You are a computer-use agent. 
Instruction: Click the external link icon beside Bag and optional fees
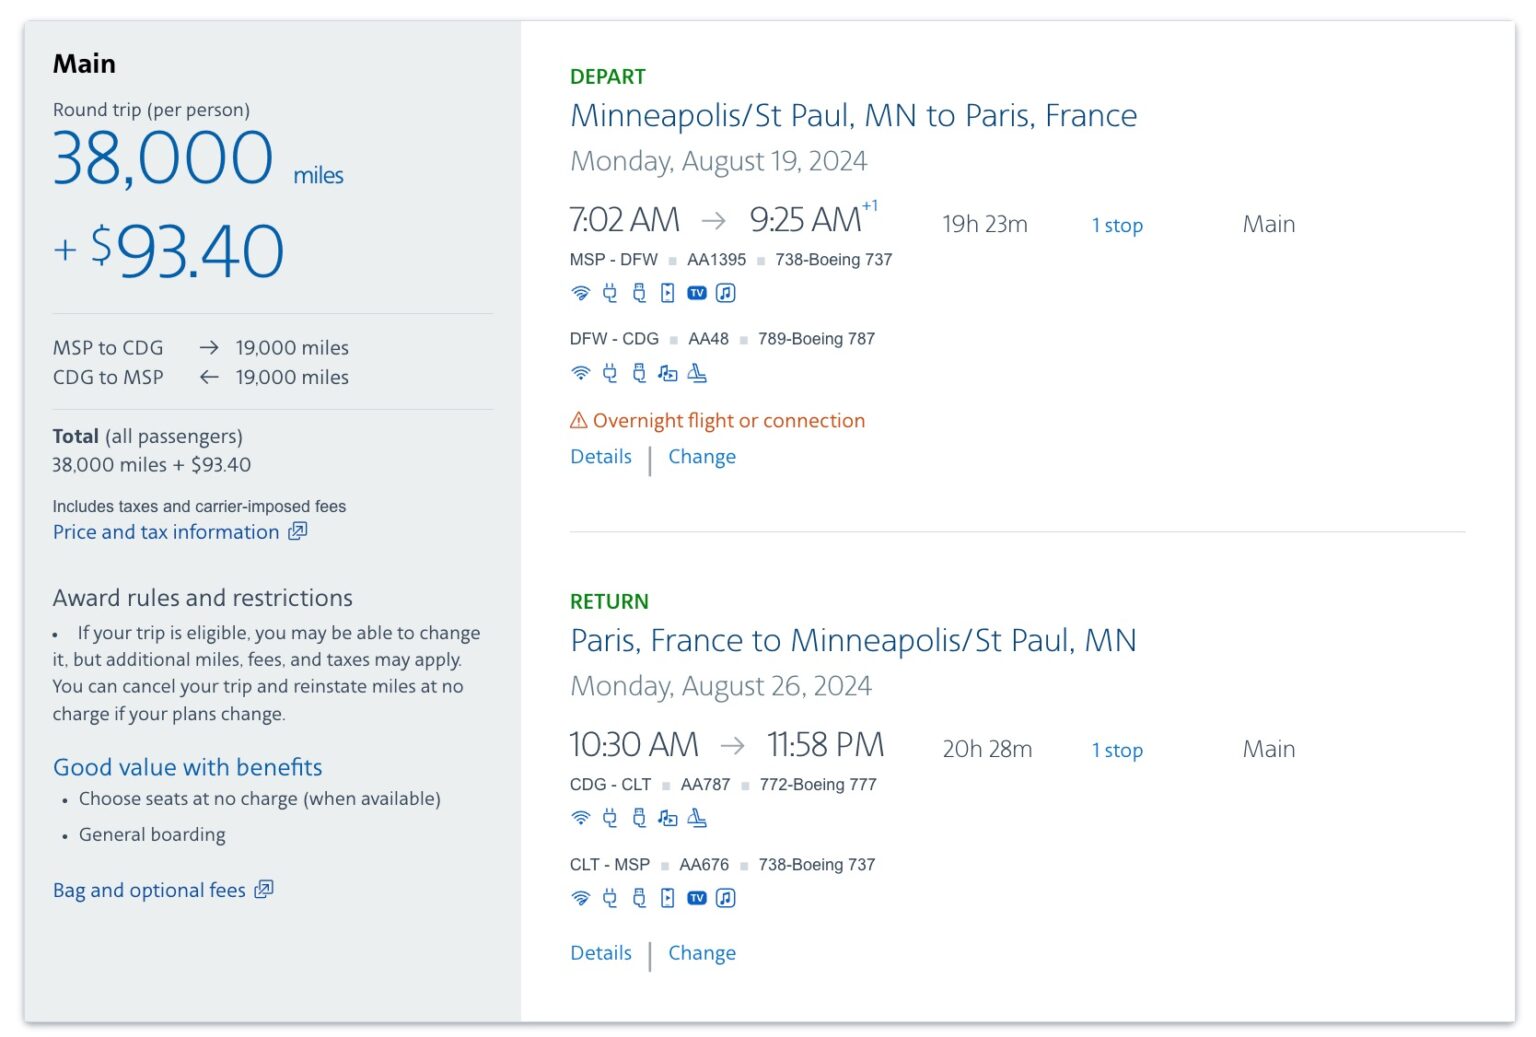pos(262,889)
